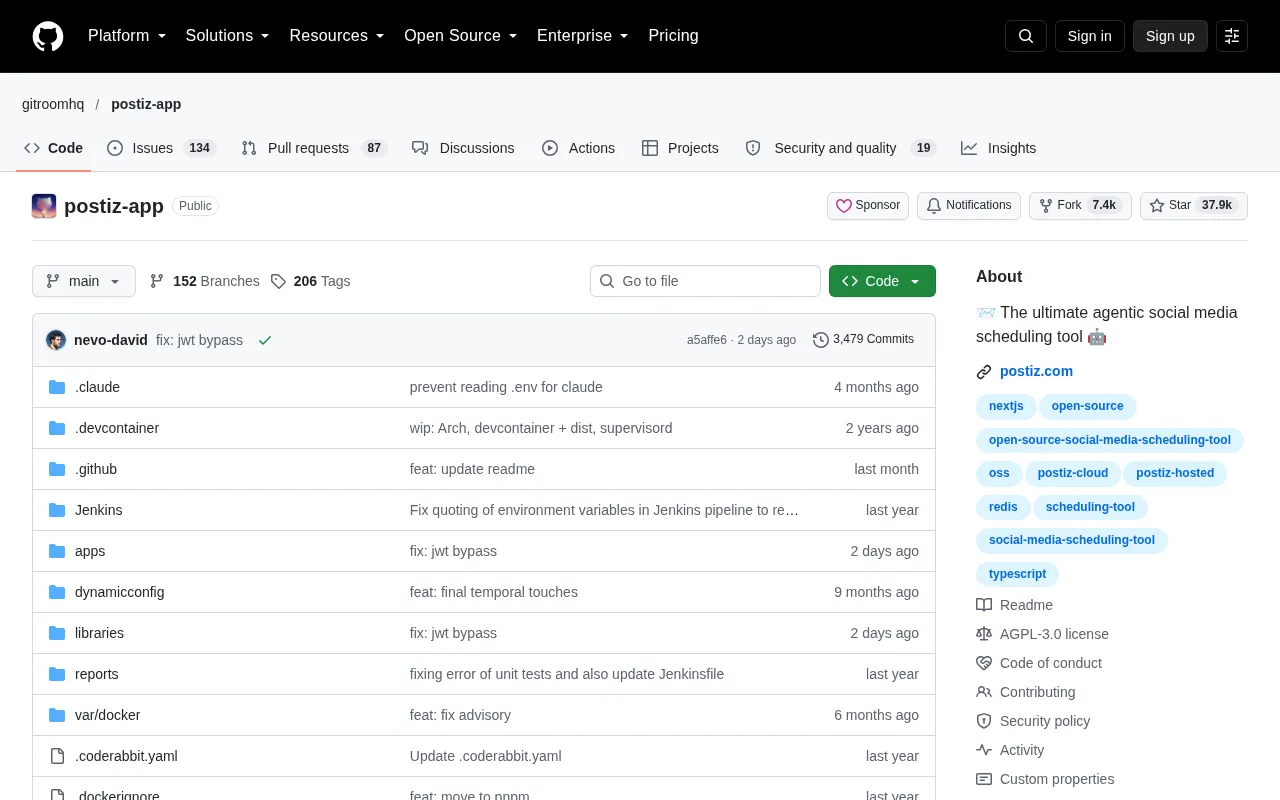Switch to the Discussions tab
The width and height of the screenshot is (1280, 800).
pyautogui.click(x=463, y=148)
